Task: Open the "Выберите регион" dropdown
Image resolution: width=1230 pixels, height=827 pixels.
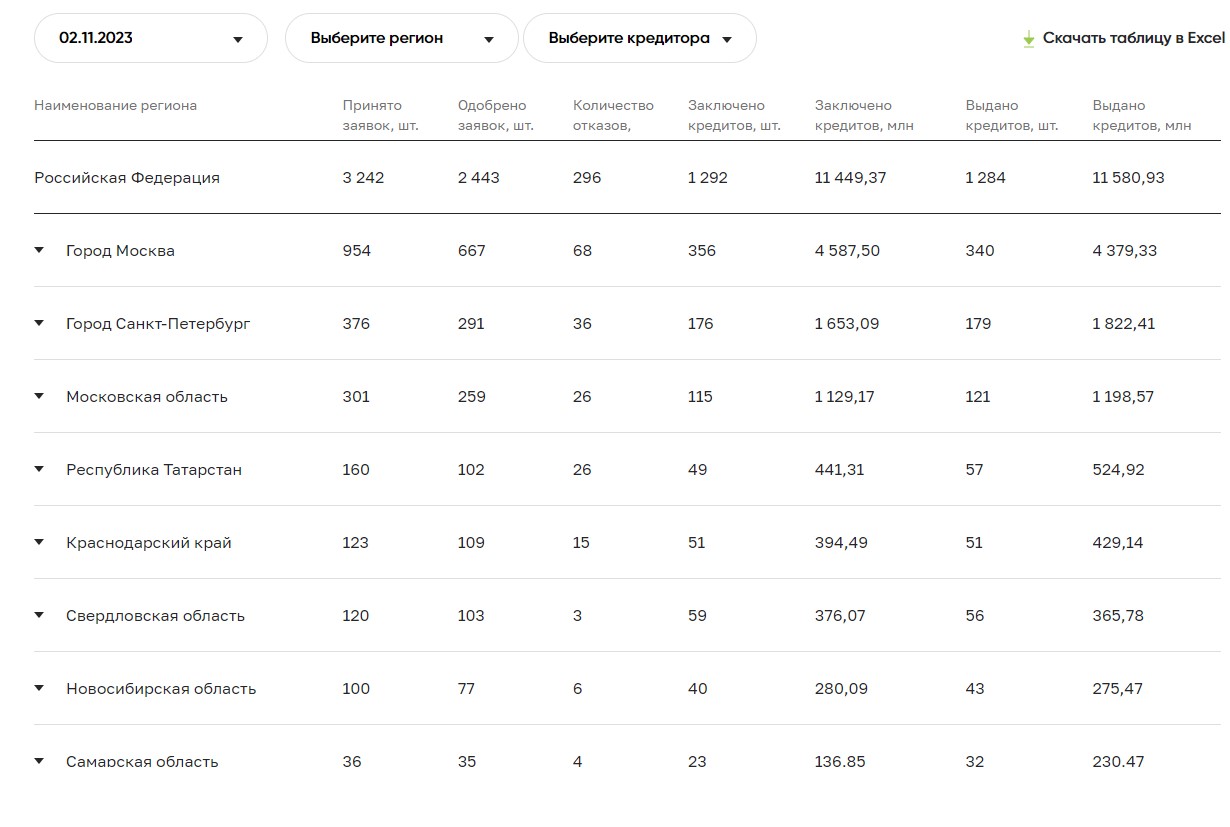Action: tap(401, 39)
